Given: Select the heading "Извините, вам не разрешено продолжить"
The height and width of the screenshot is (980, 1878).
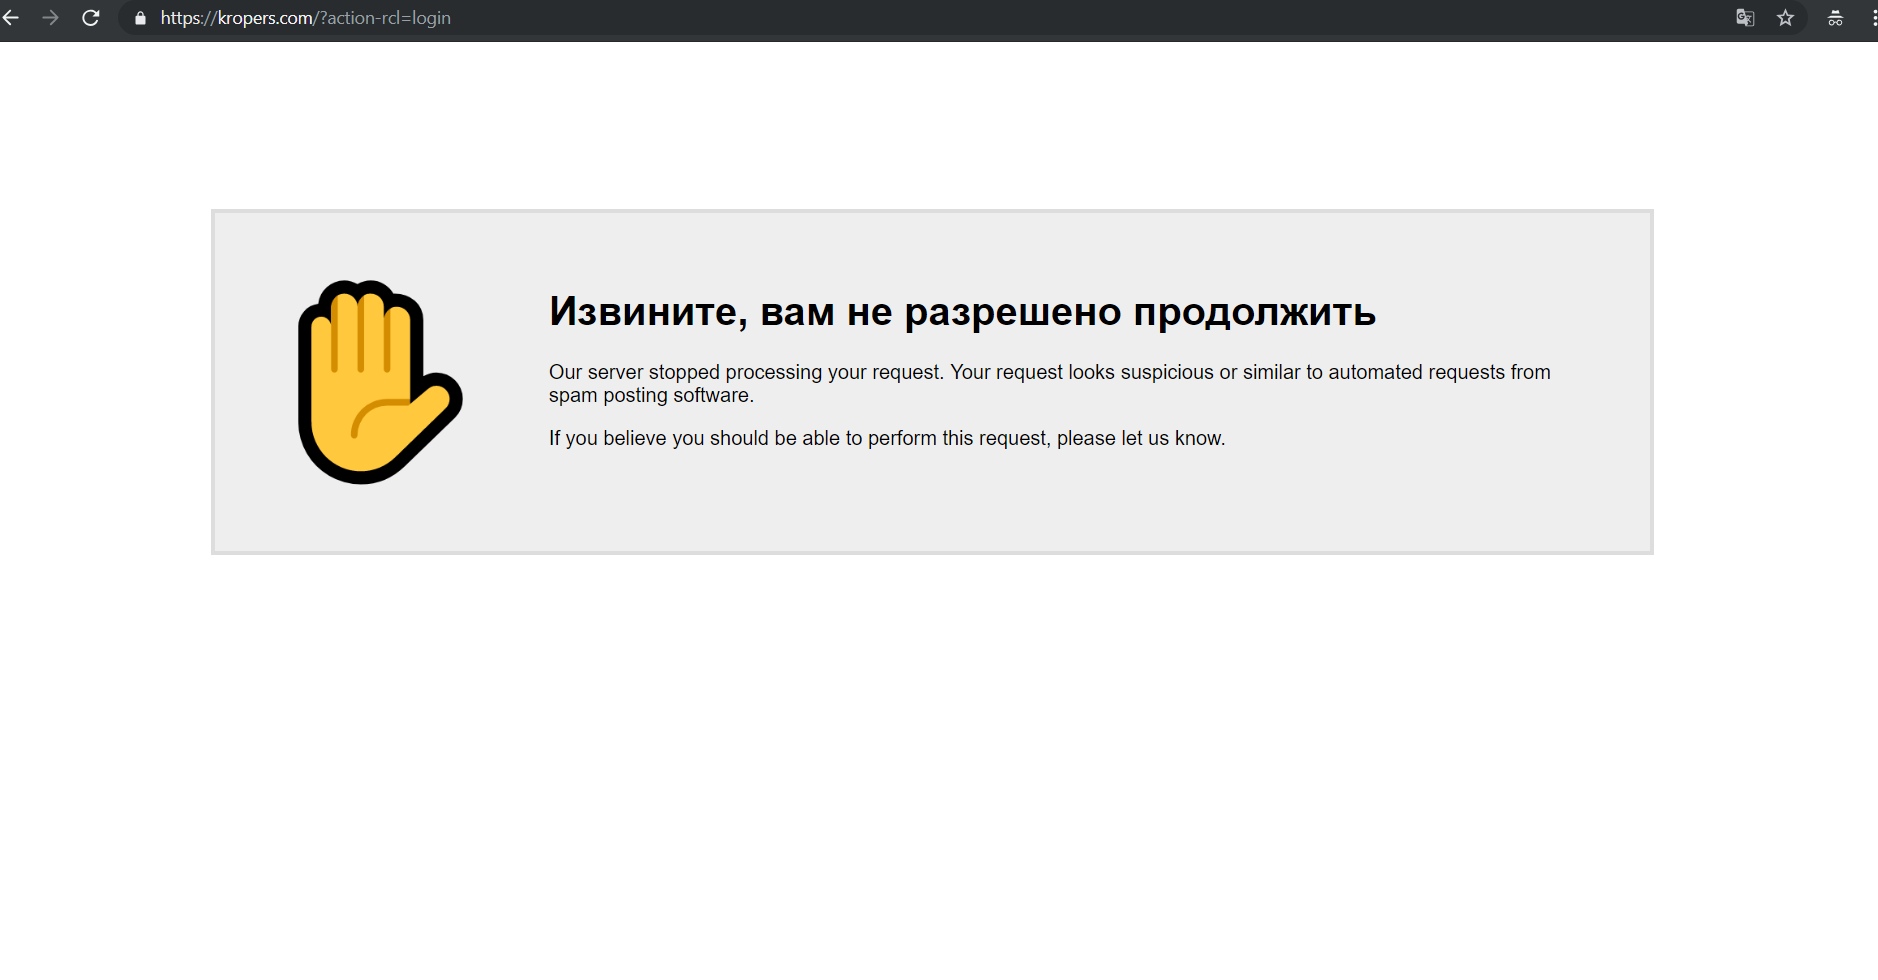Looking at the screenshot, I should click(x=962, y=311).
